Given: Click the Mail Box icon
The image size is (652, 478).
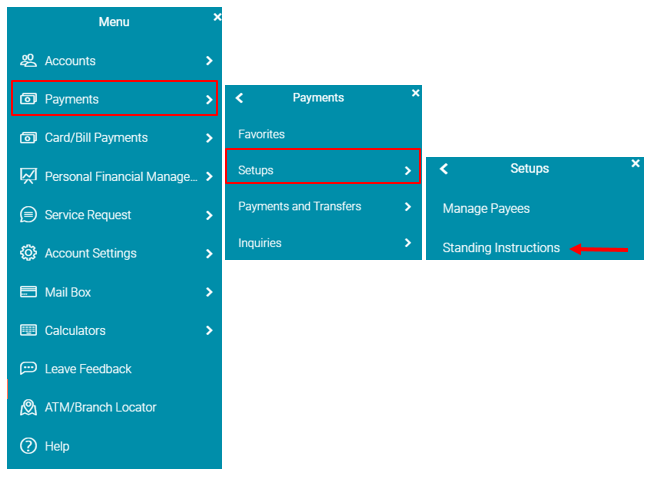Looking at the screenshot, I should click(28, 292).
